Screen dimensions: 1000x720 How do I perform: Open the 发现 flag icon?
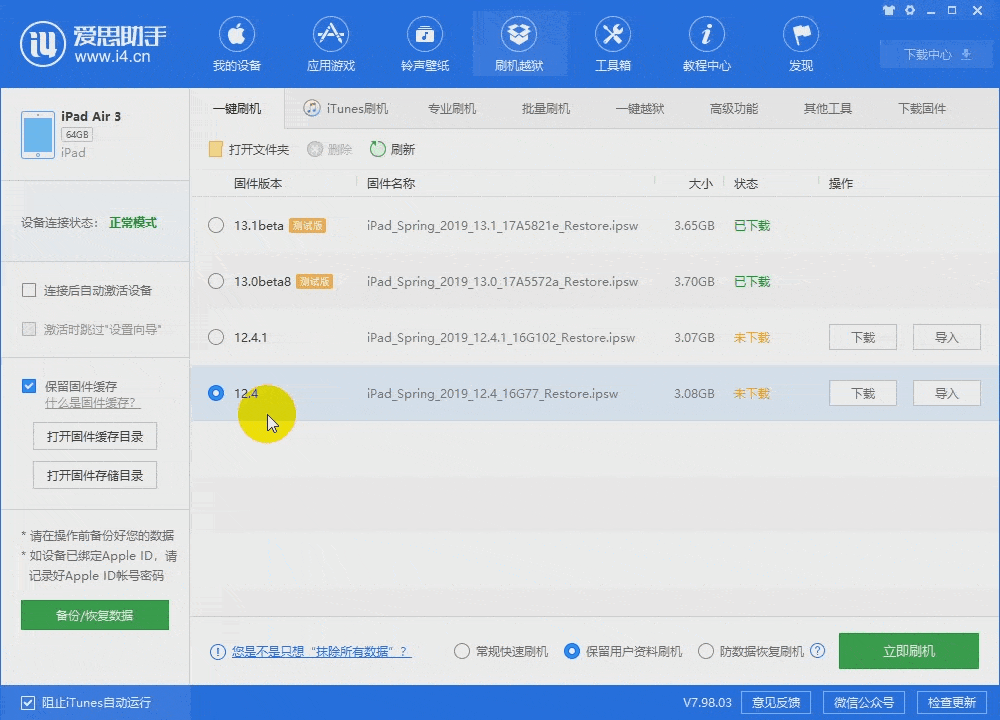[x=801, y=45]
